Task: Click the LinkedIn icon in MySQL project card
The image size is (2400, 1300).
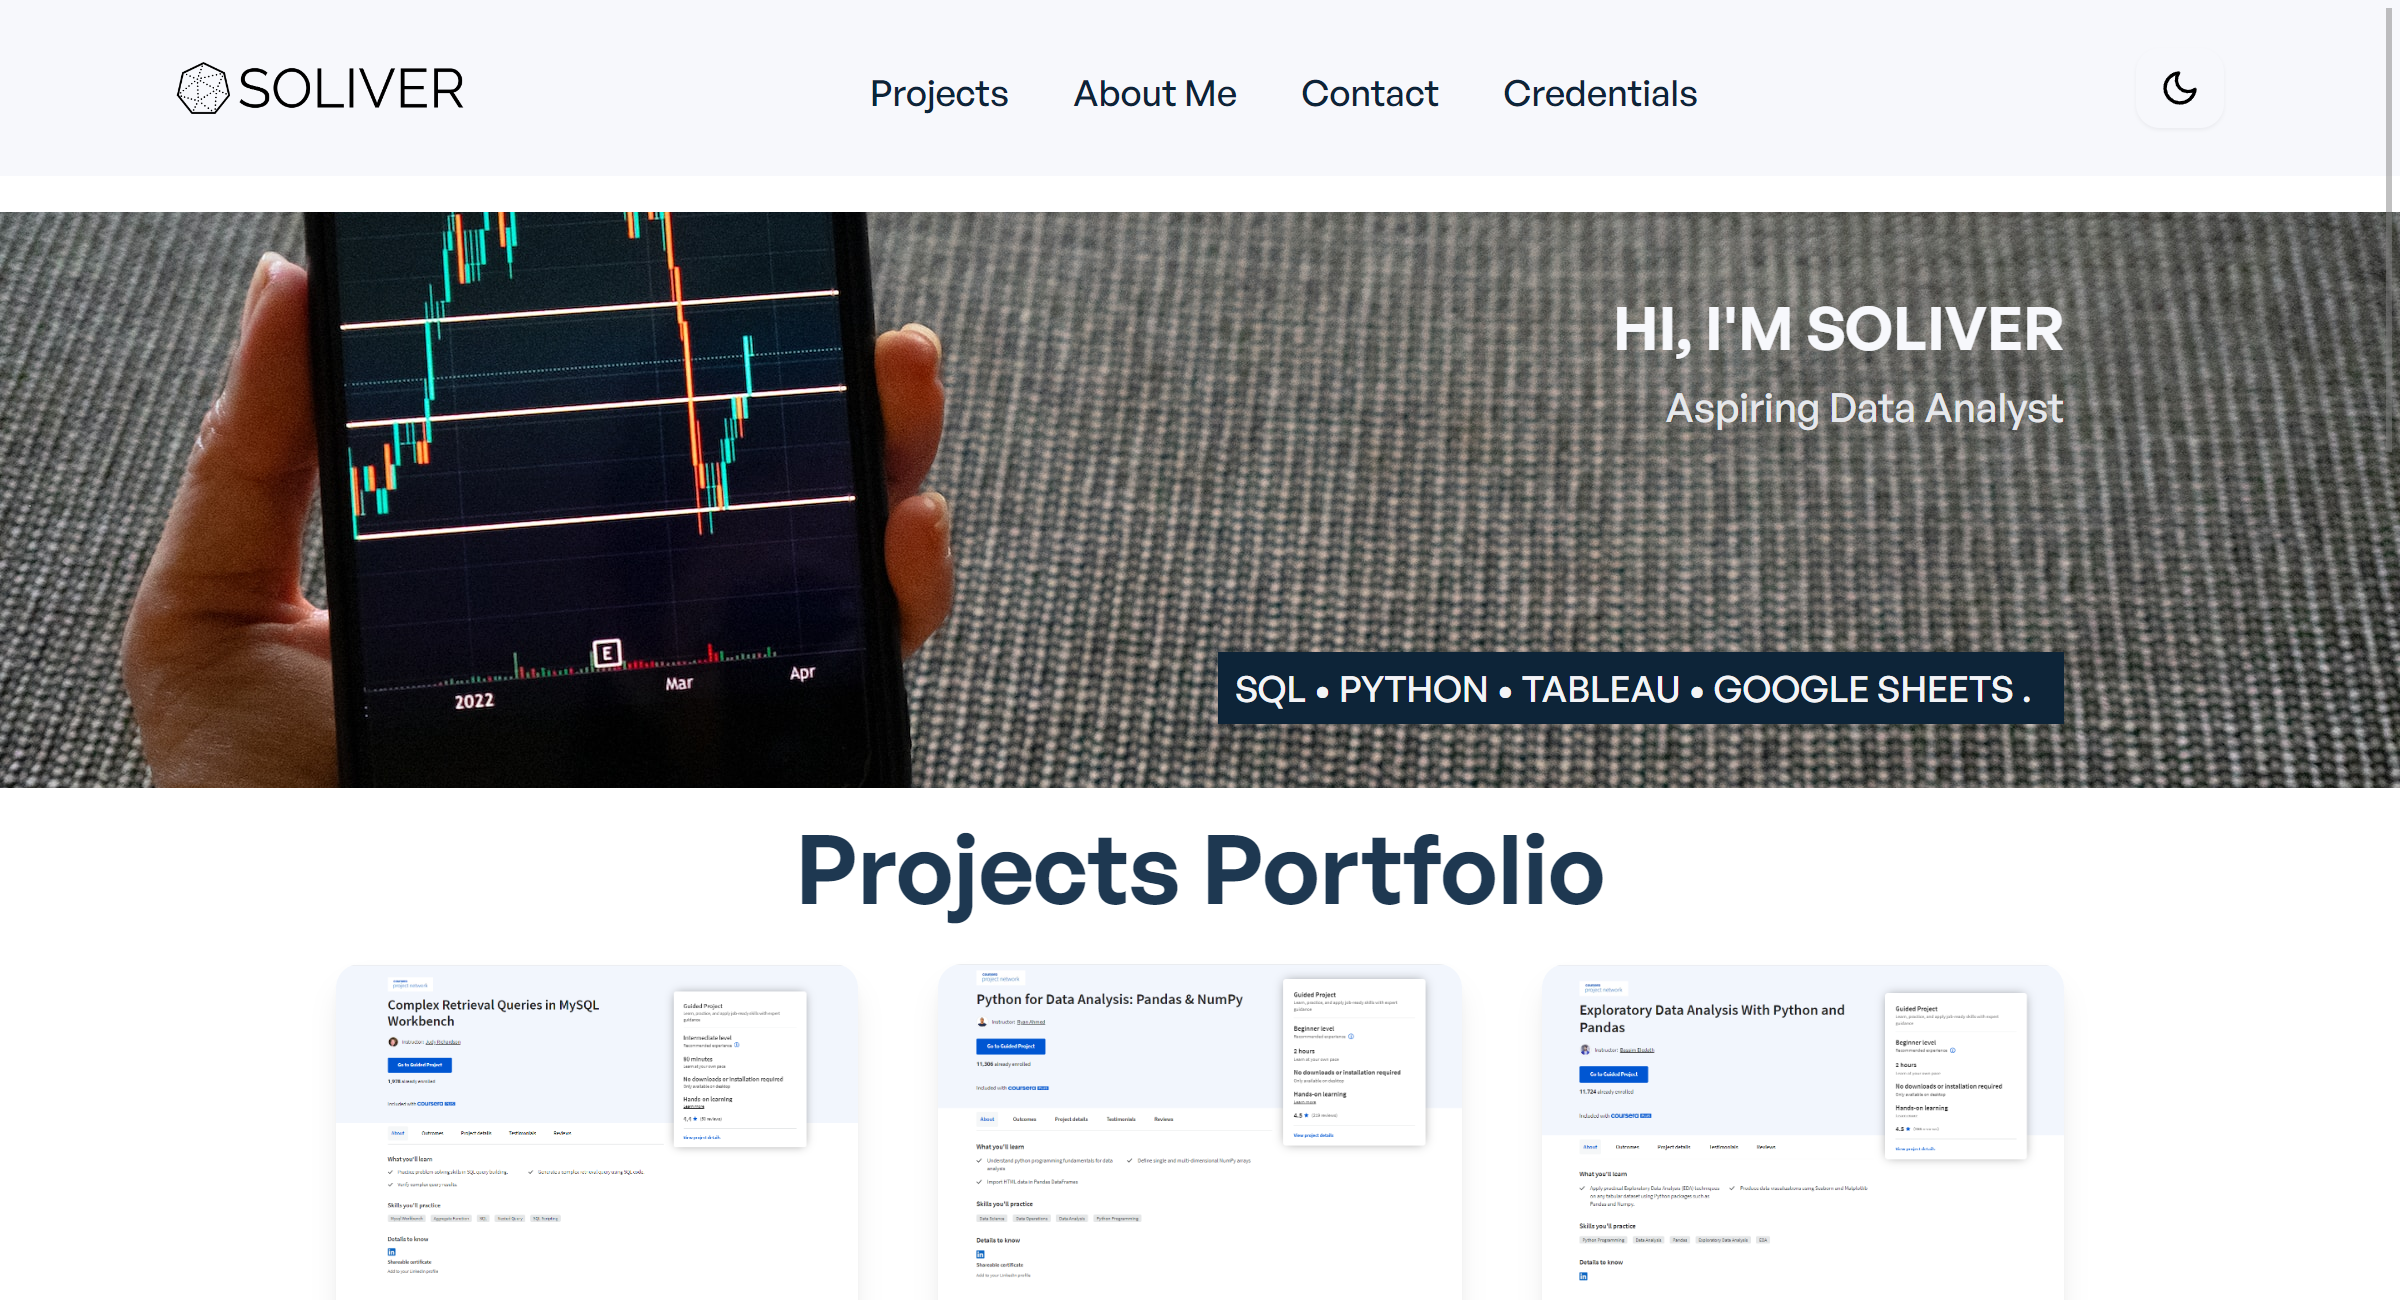Action: point(392,1252)
